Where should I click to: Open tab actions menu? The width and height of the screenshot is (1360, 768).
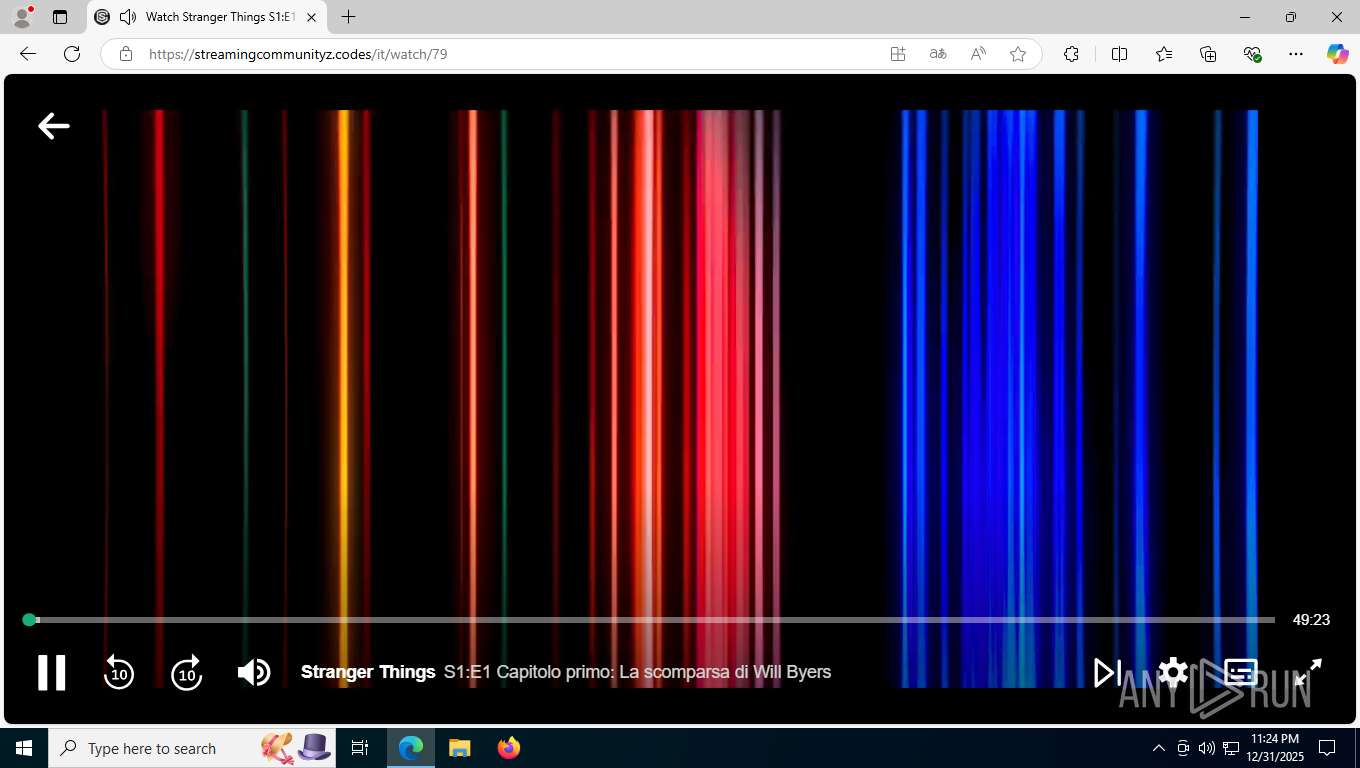(x=60, y=17)
